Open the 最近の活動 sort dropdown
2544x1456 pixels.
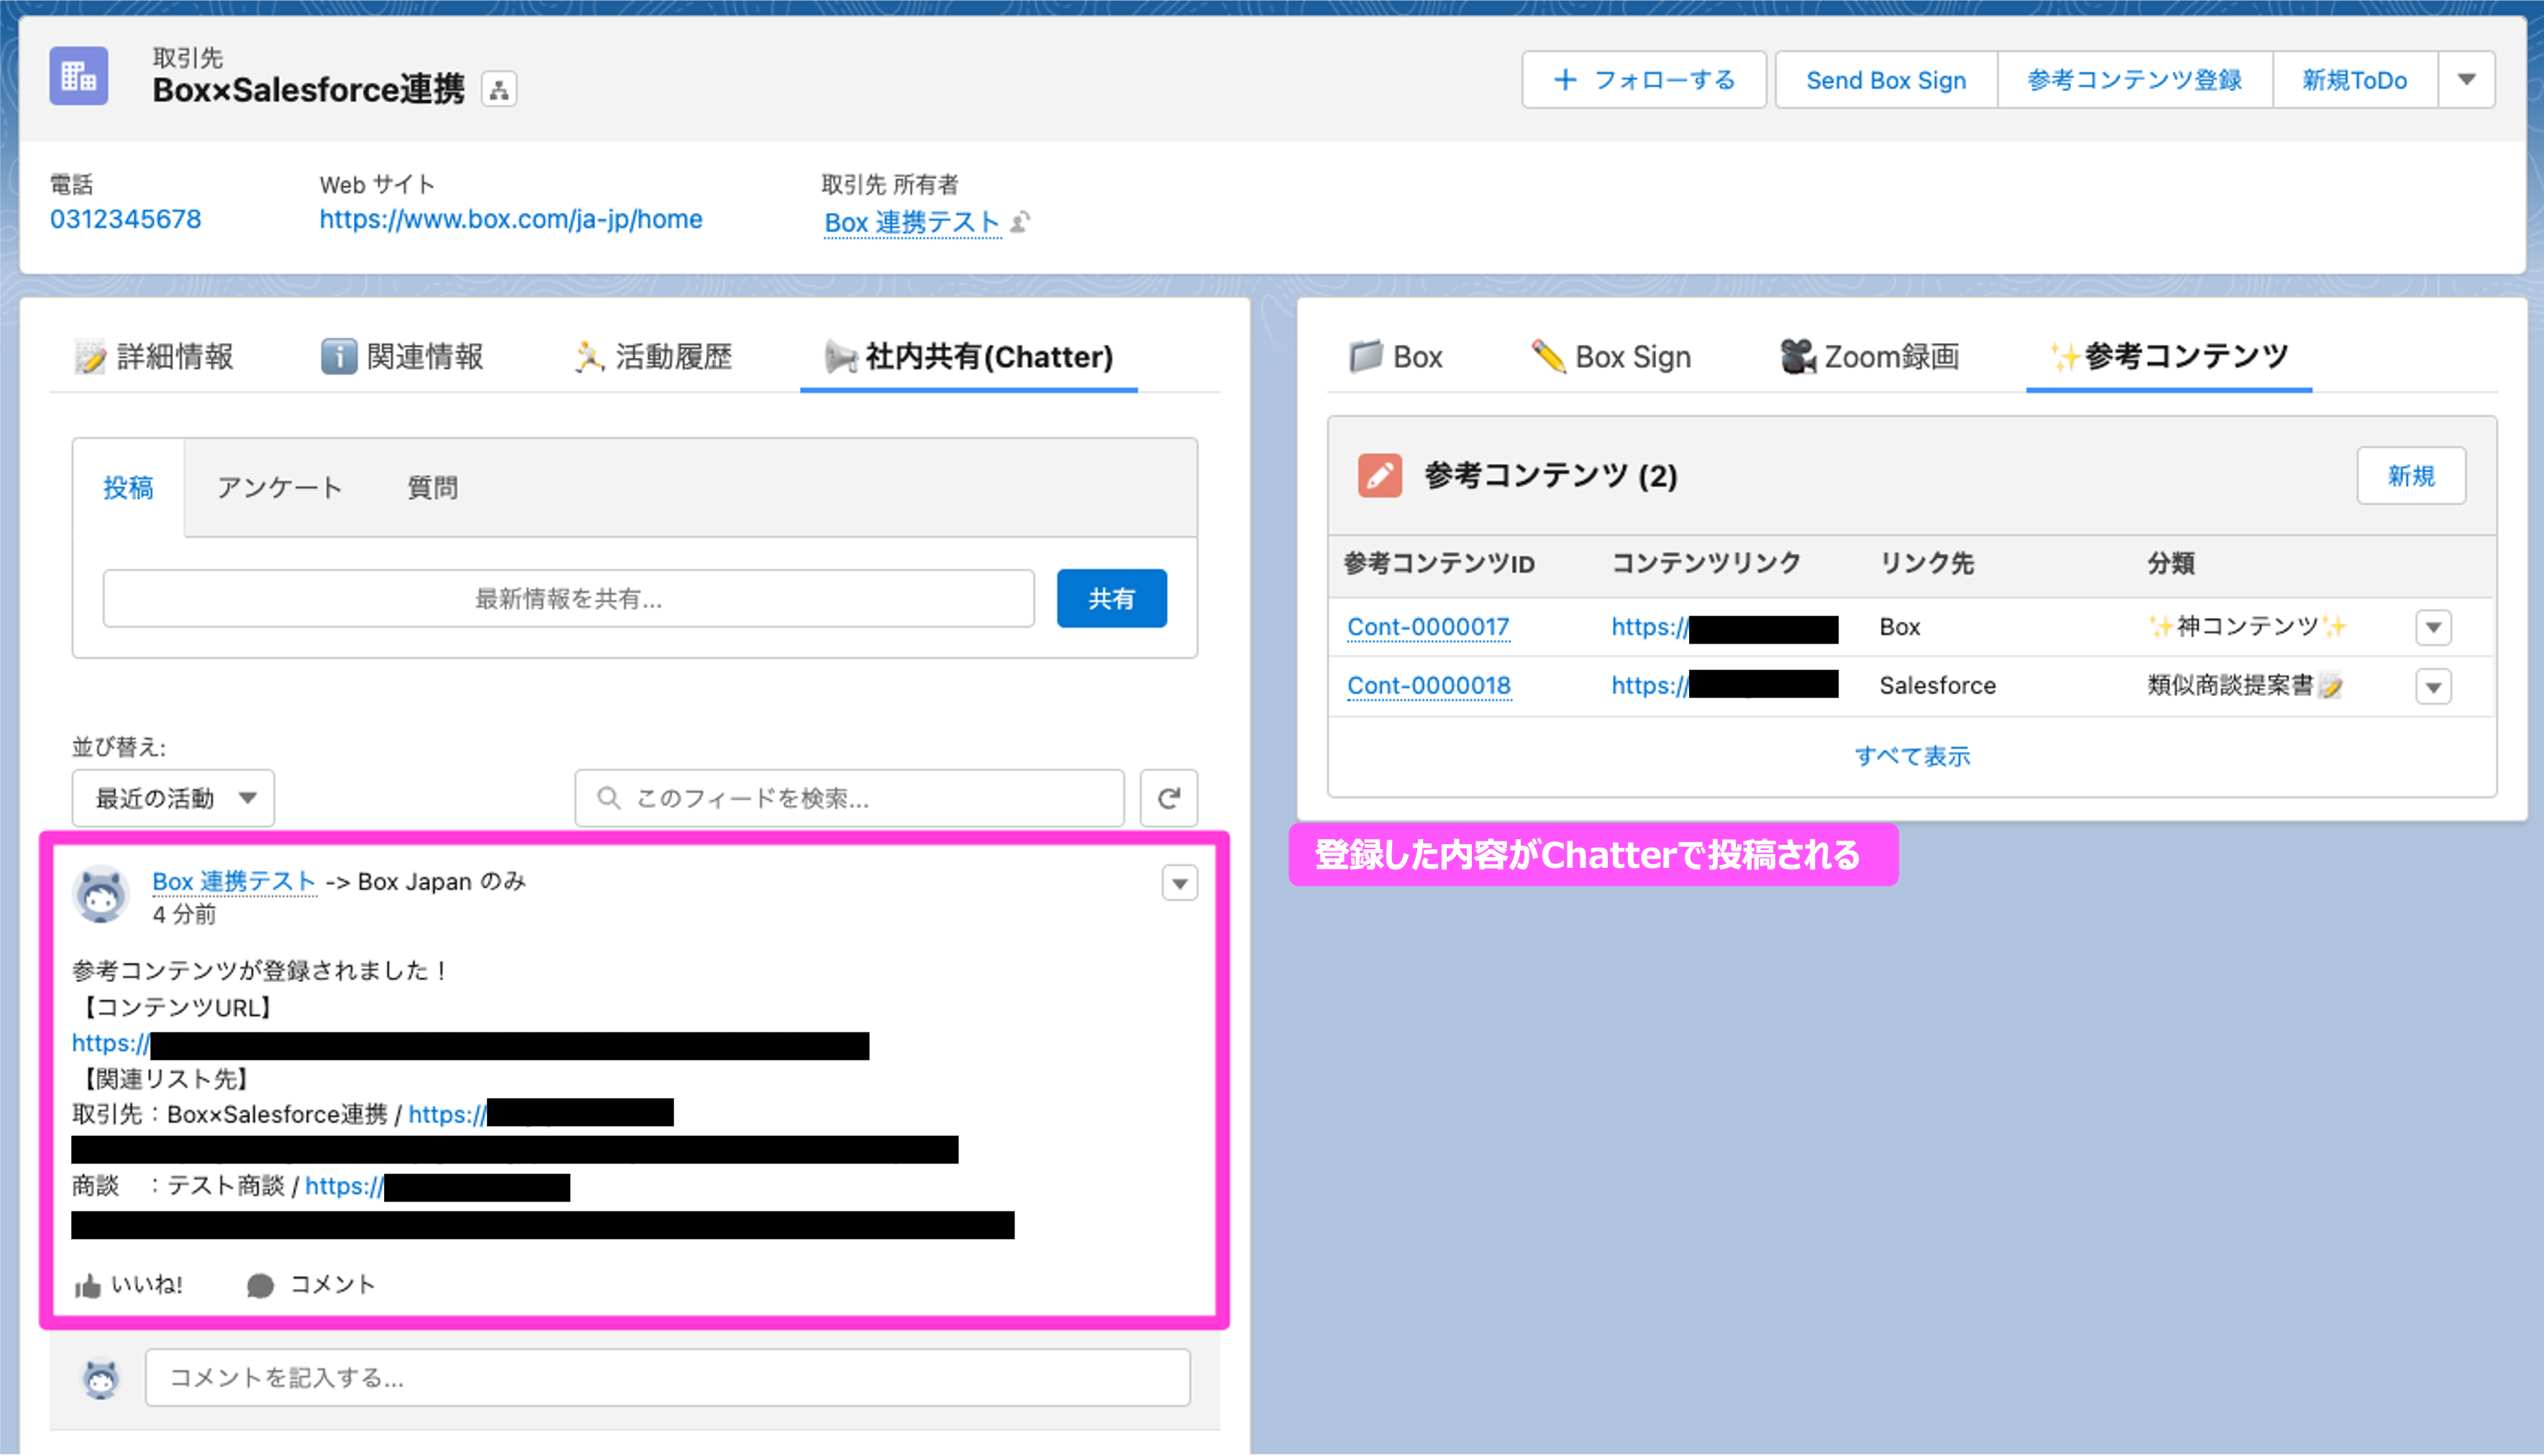173,798
